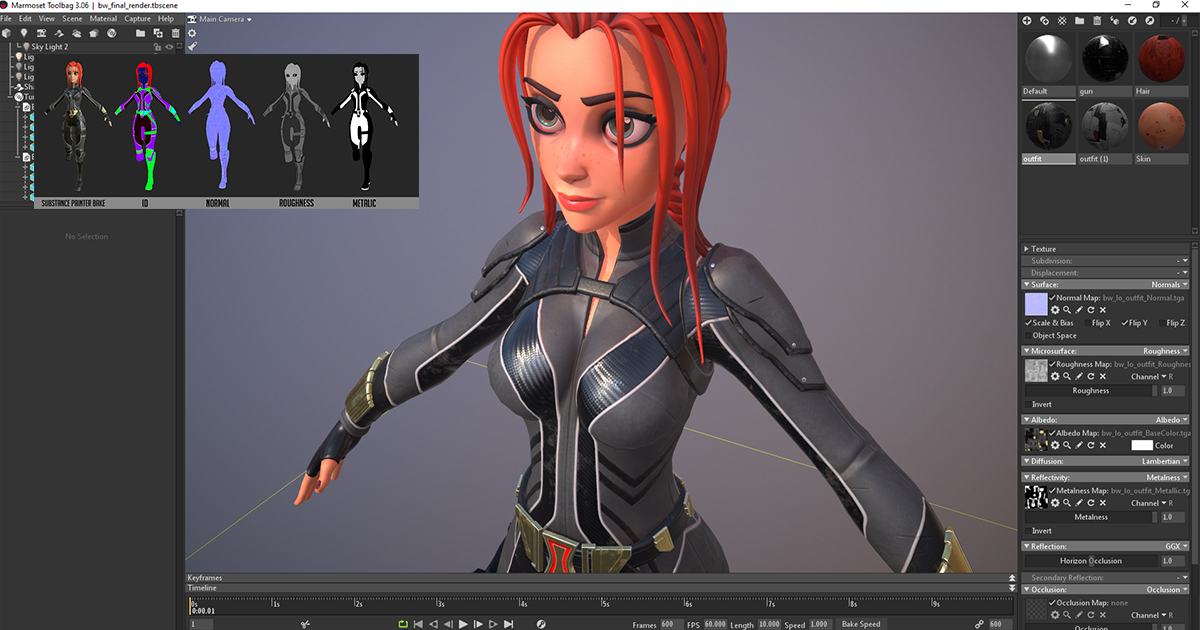The height and width of the screenshot is (630, 1200).
Task: Click checkered sphere material icon
Action: [x=1062, y=20]
